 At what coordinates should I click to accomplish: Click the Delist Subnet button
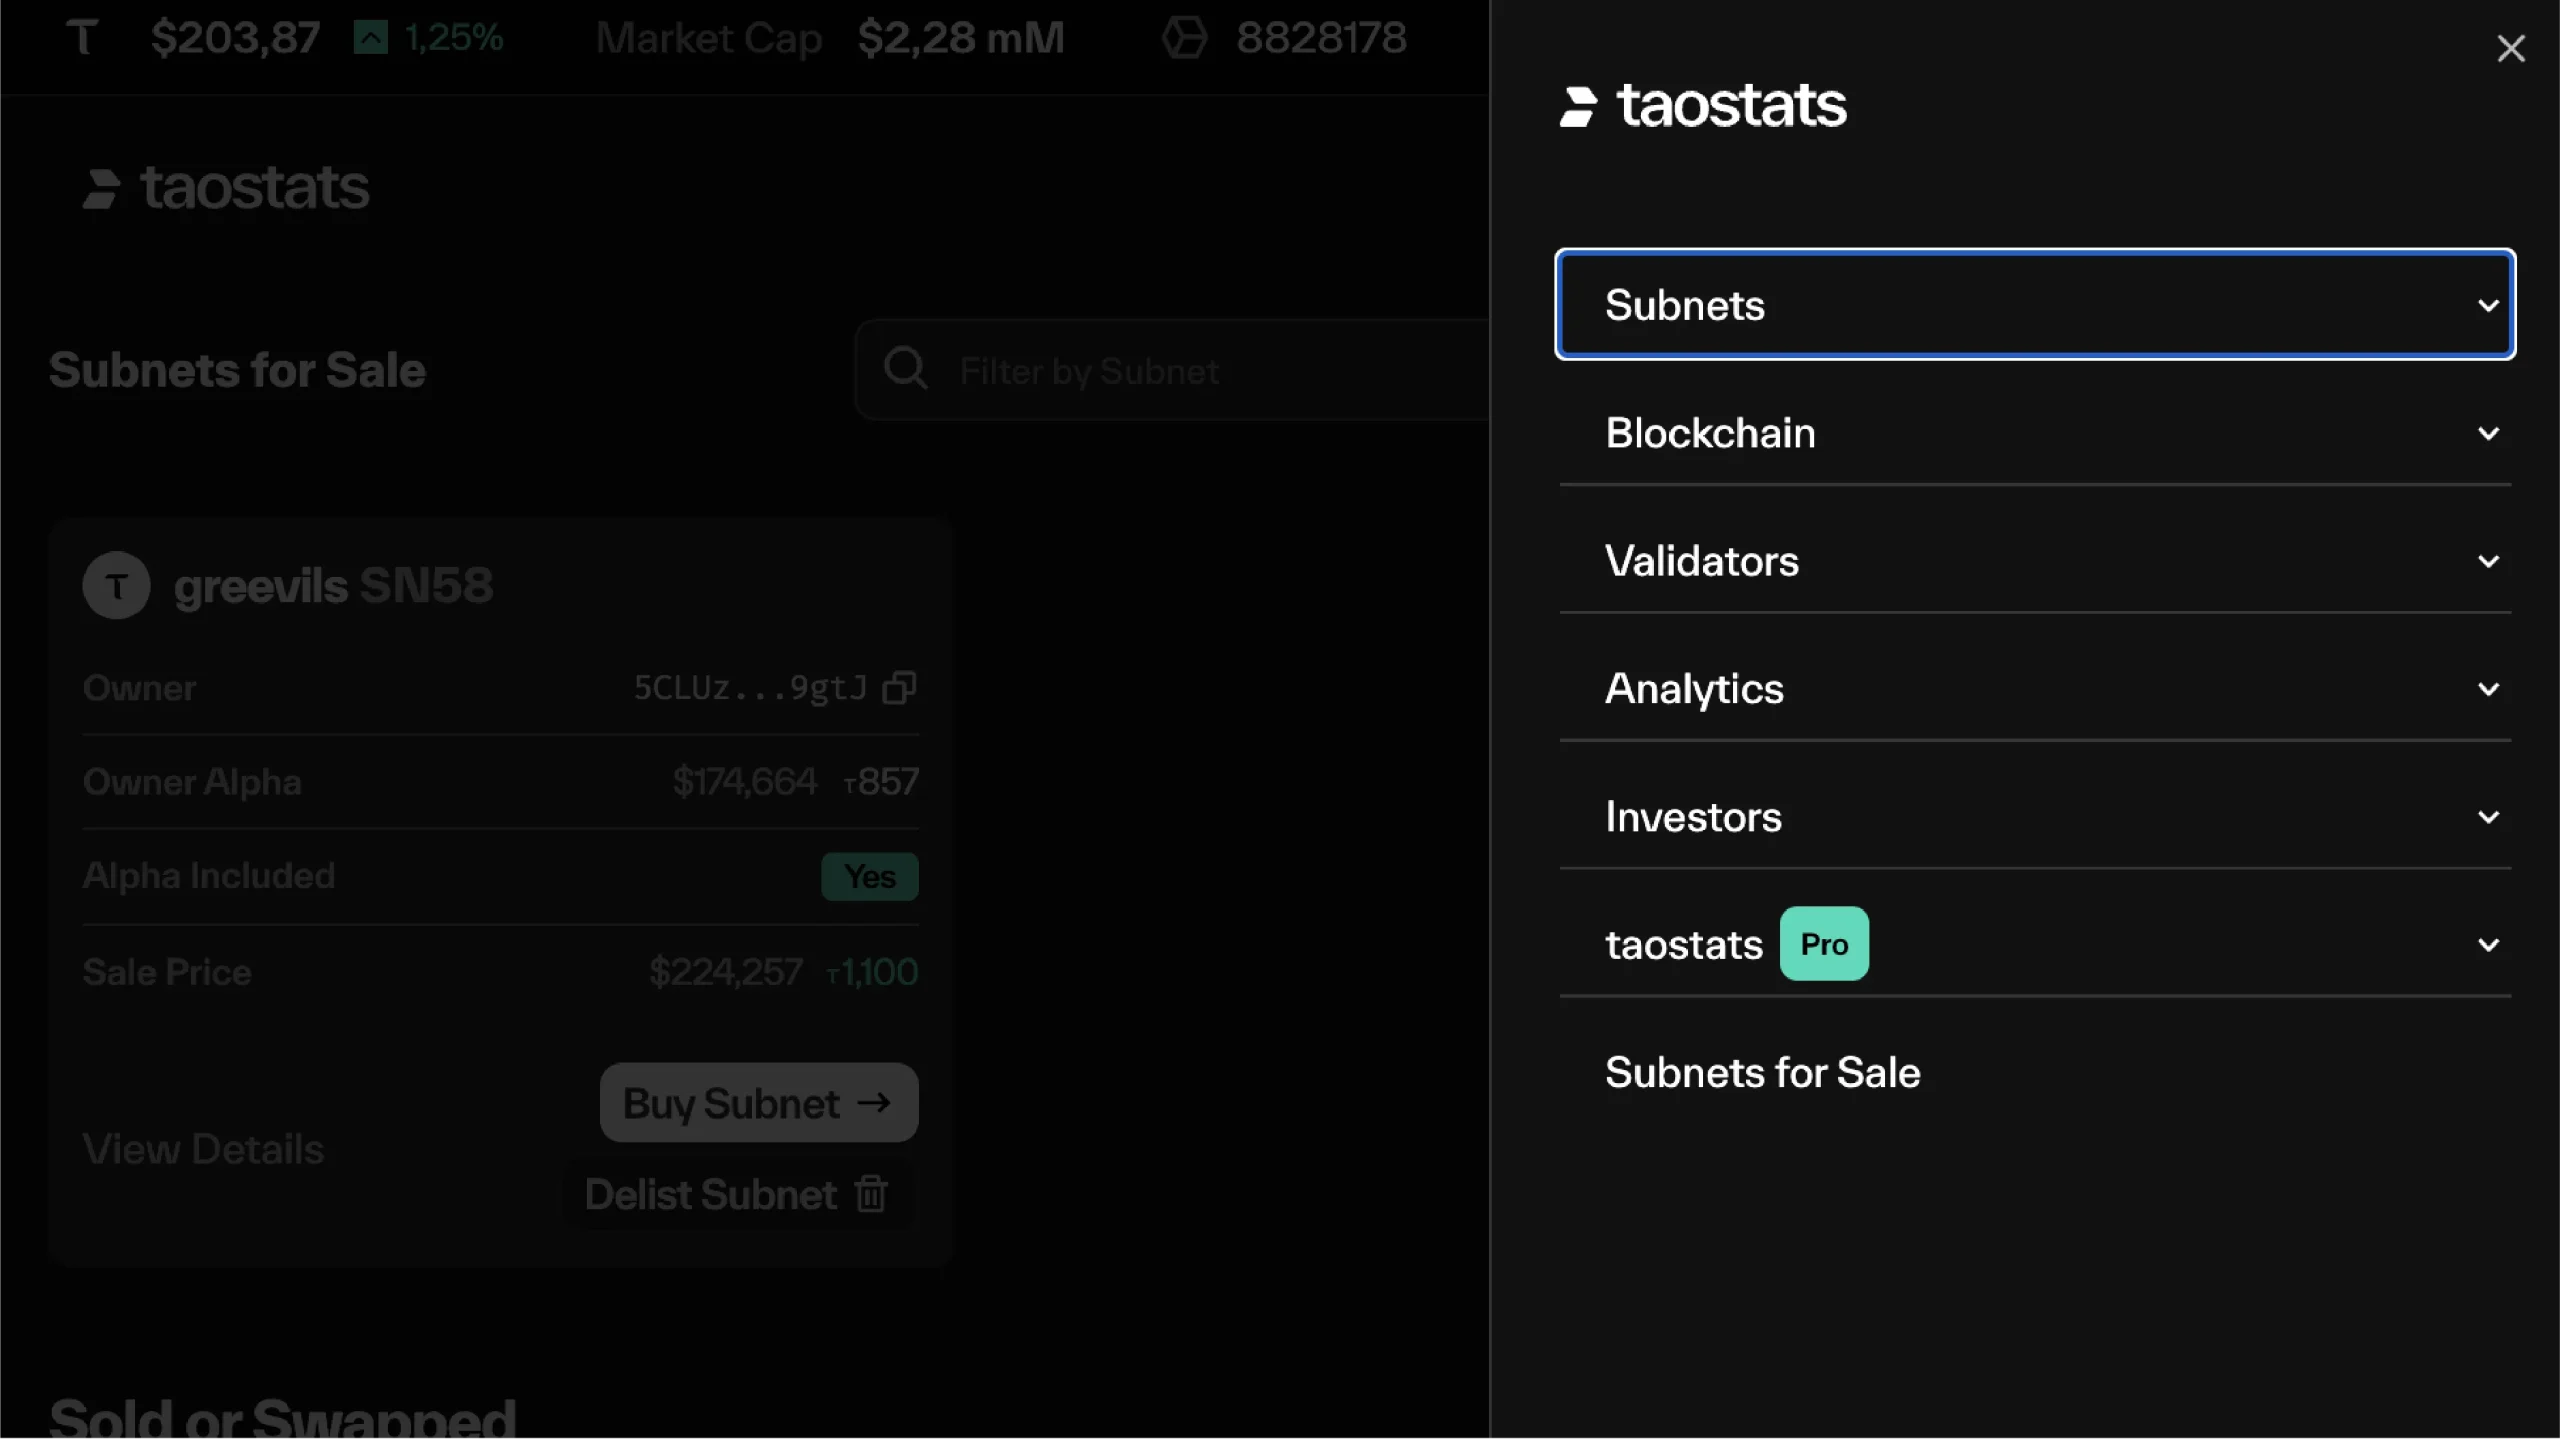click(737, 1194)
